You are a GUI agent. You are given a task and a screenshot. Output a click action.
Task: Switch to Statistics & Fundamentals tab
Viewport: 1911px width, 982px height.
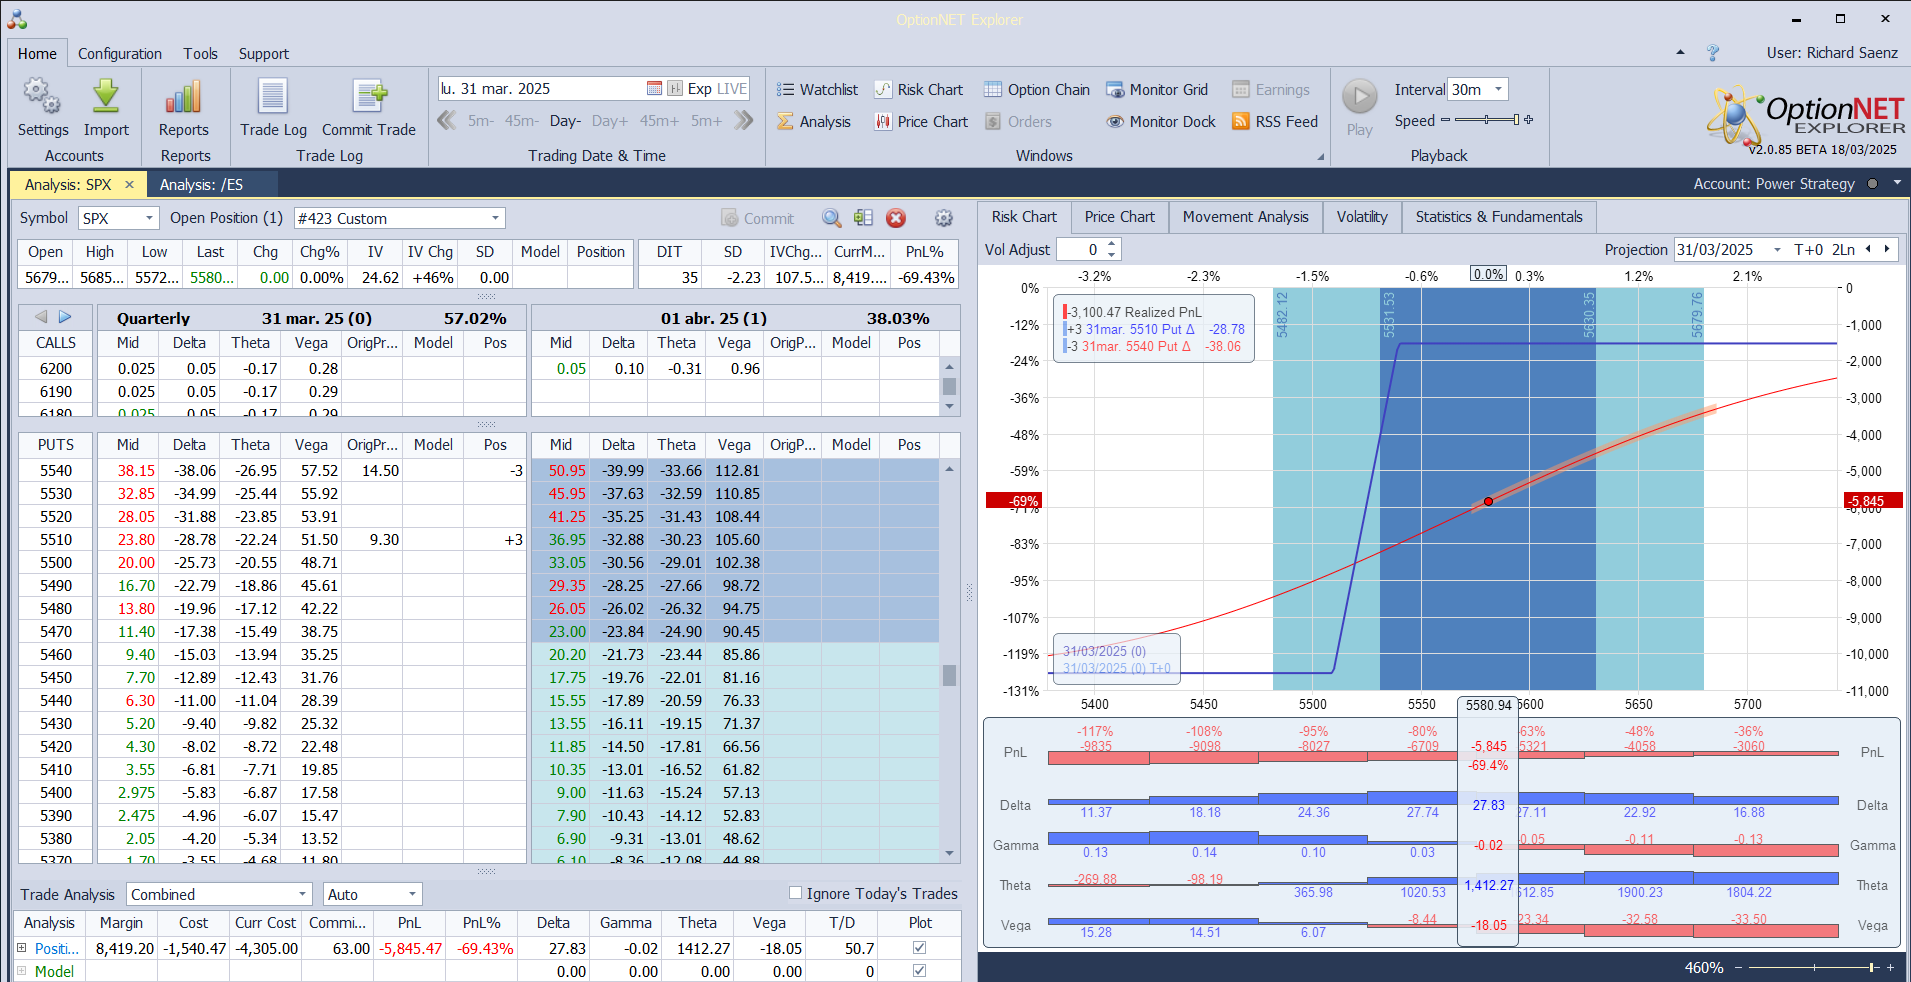(1499, 217)
